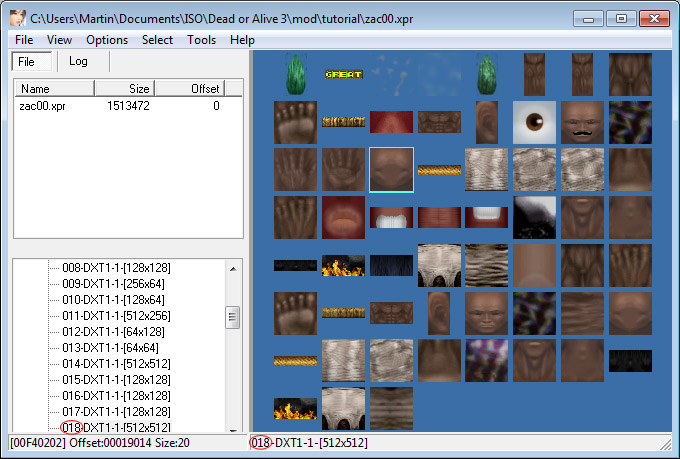Select tree item 009-DXT1-1-[256x64]
This screenshot has width=680, height=459.
[113, 284]
